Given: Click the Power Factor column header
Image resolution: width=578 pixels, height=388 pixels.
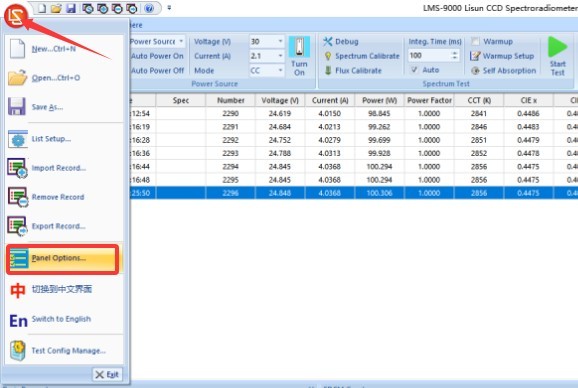Looking at the screenshot, I should point(429,100).
